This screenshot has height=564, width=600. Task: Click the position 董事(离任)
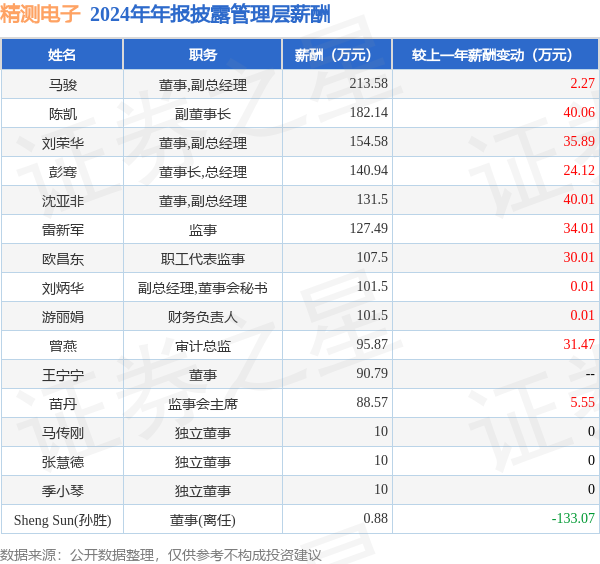point(202,520)
